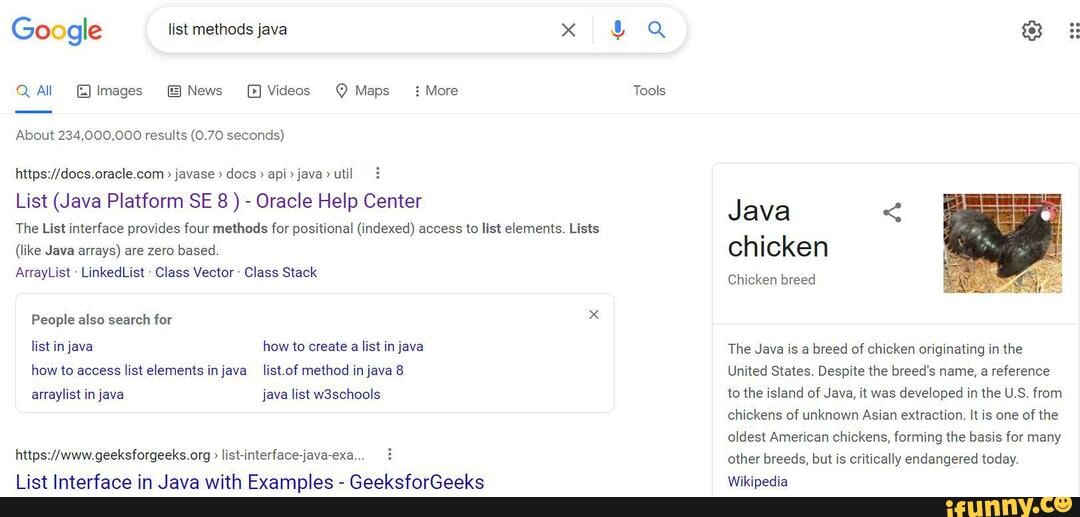Switch to the News tab
The height and width of the screenshot is (517, 1080).
coord(195,91)
